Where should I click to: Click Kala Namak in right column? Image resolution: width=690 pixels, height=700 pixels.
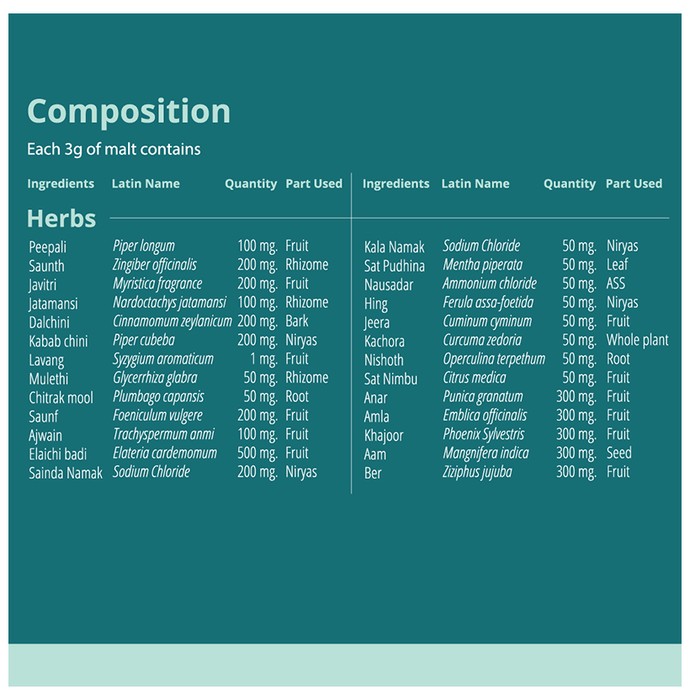[394, 247]
